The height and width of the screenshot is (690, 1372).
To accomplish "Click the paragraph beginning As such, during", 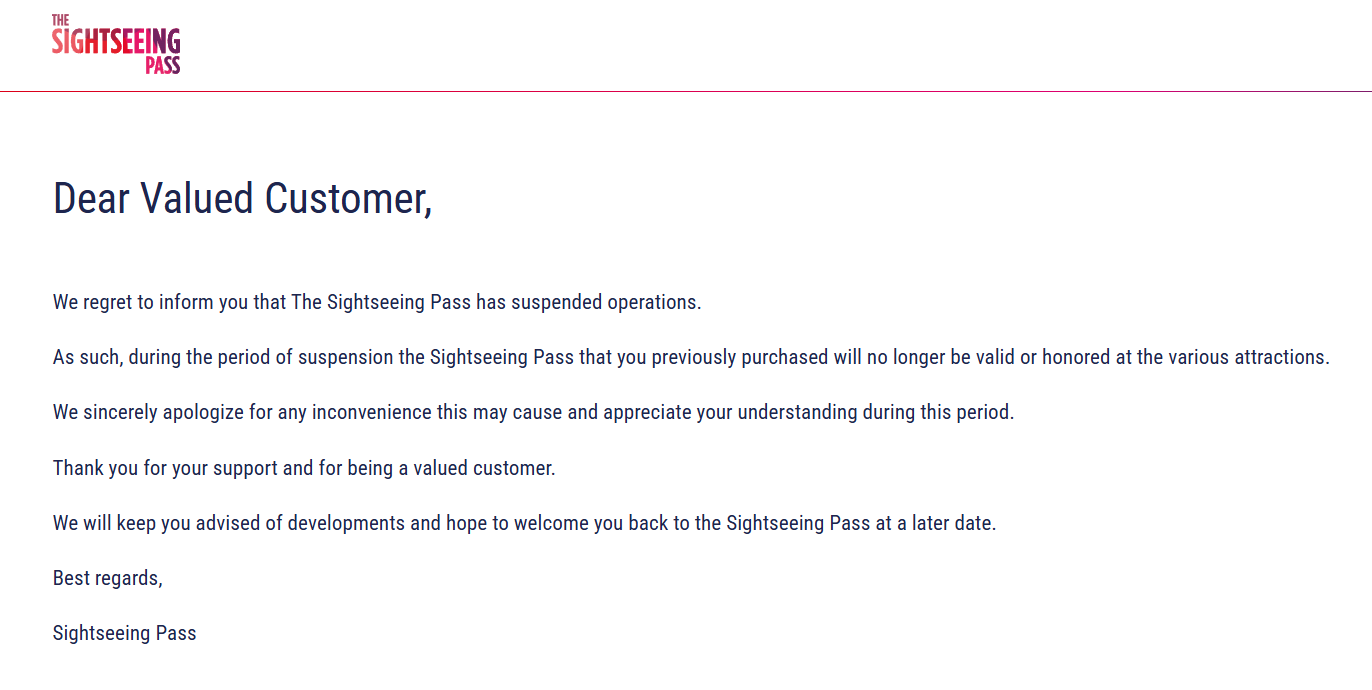I will [x=691, y=357].
